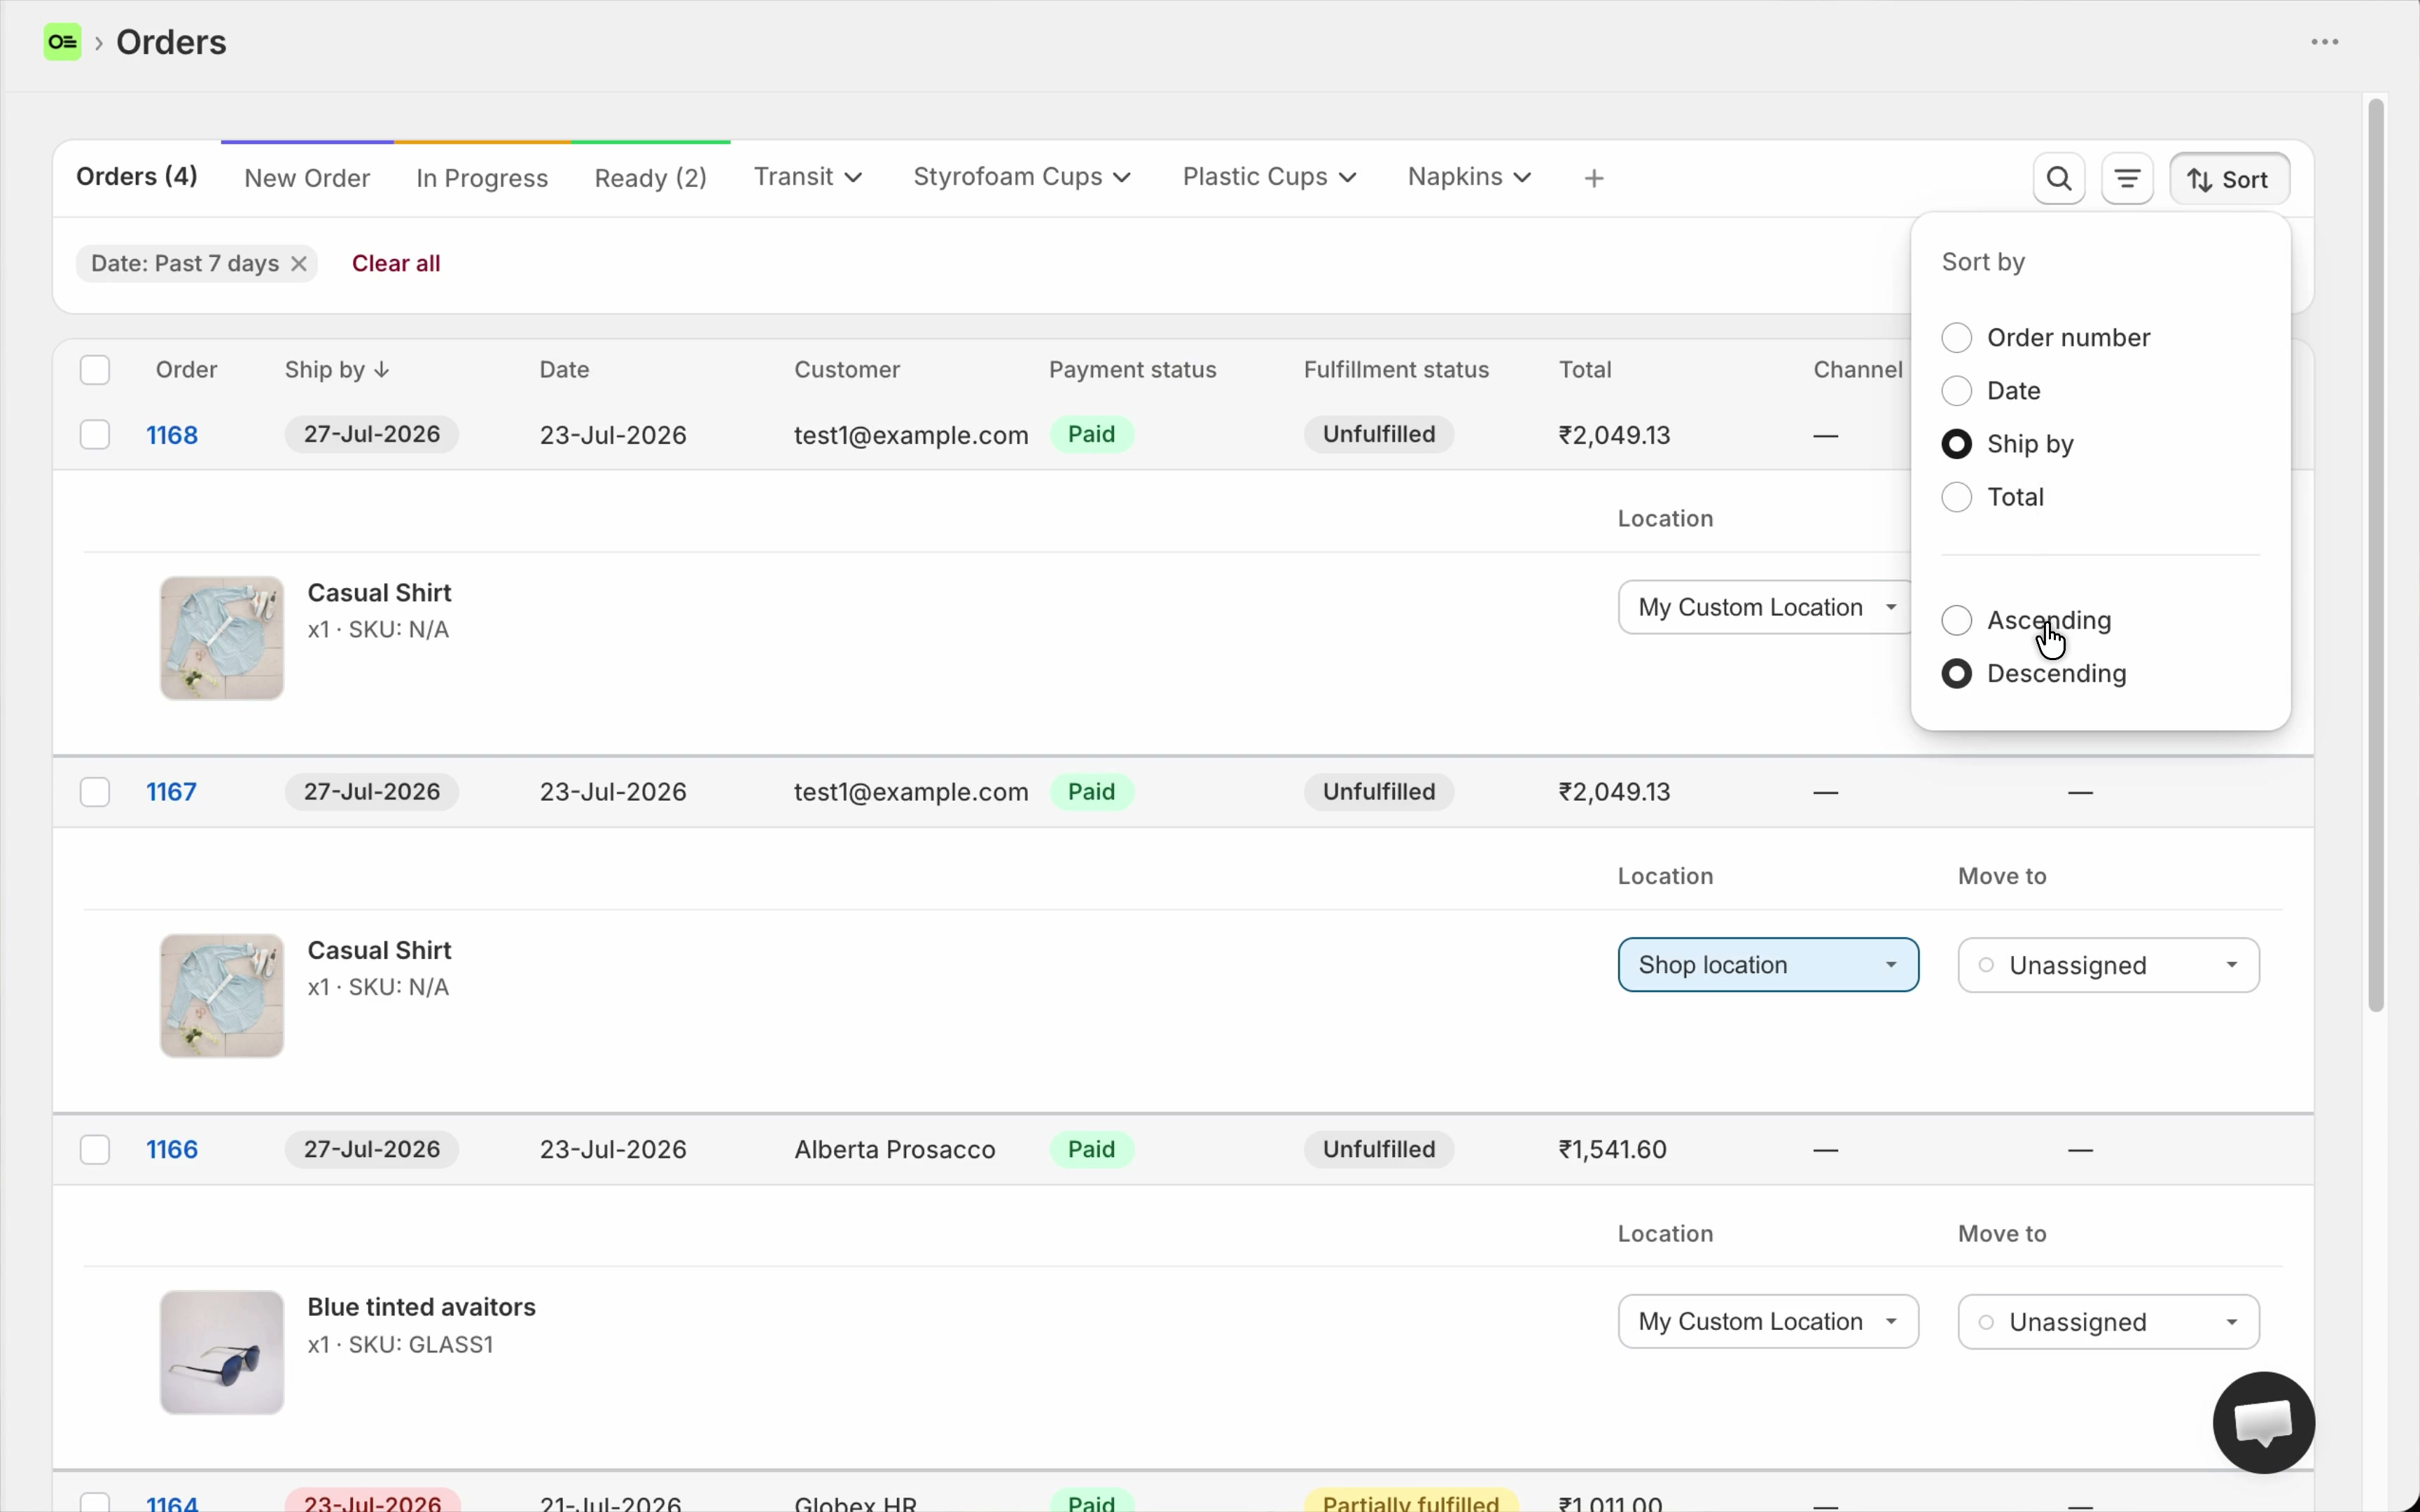Click Blue tinted avaitors product name
The height and width of the screenshot is (1512, 2420).
[x=421, y=1307]
